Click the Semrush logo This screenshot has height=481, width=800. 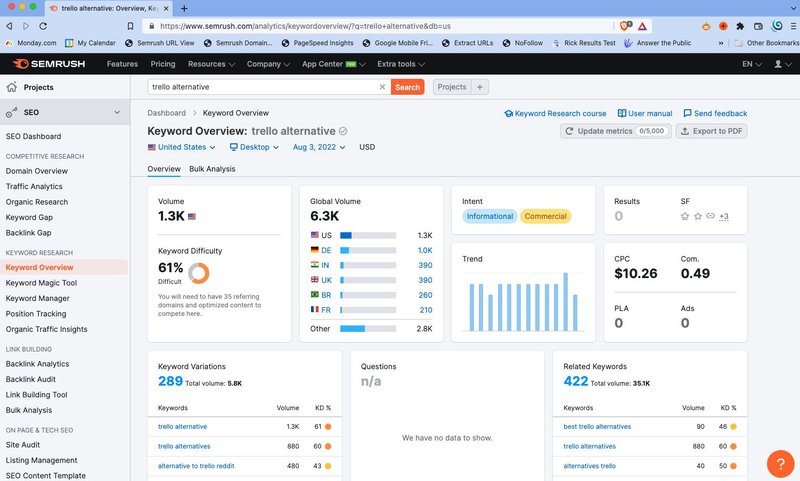49,64
